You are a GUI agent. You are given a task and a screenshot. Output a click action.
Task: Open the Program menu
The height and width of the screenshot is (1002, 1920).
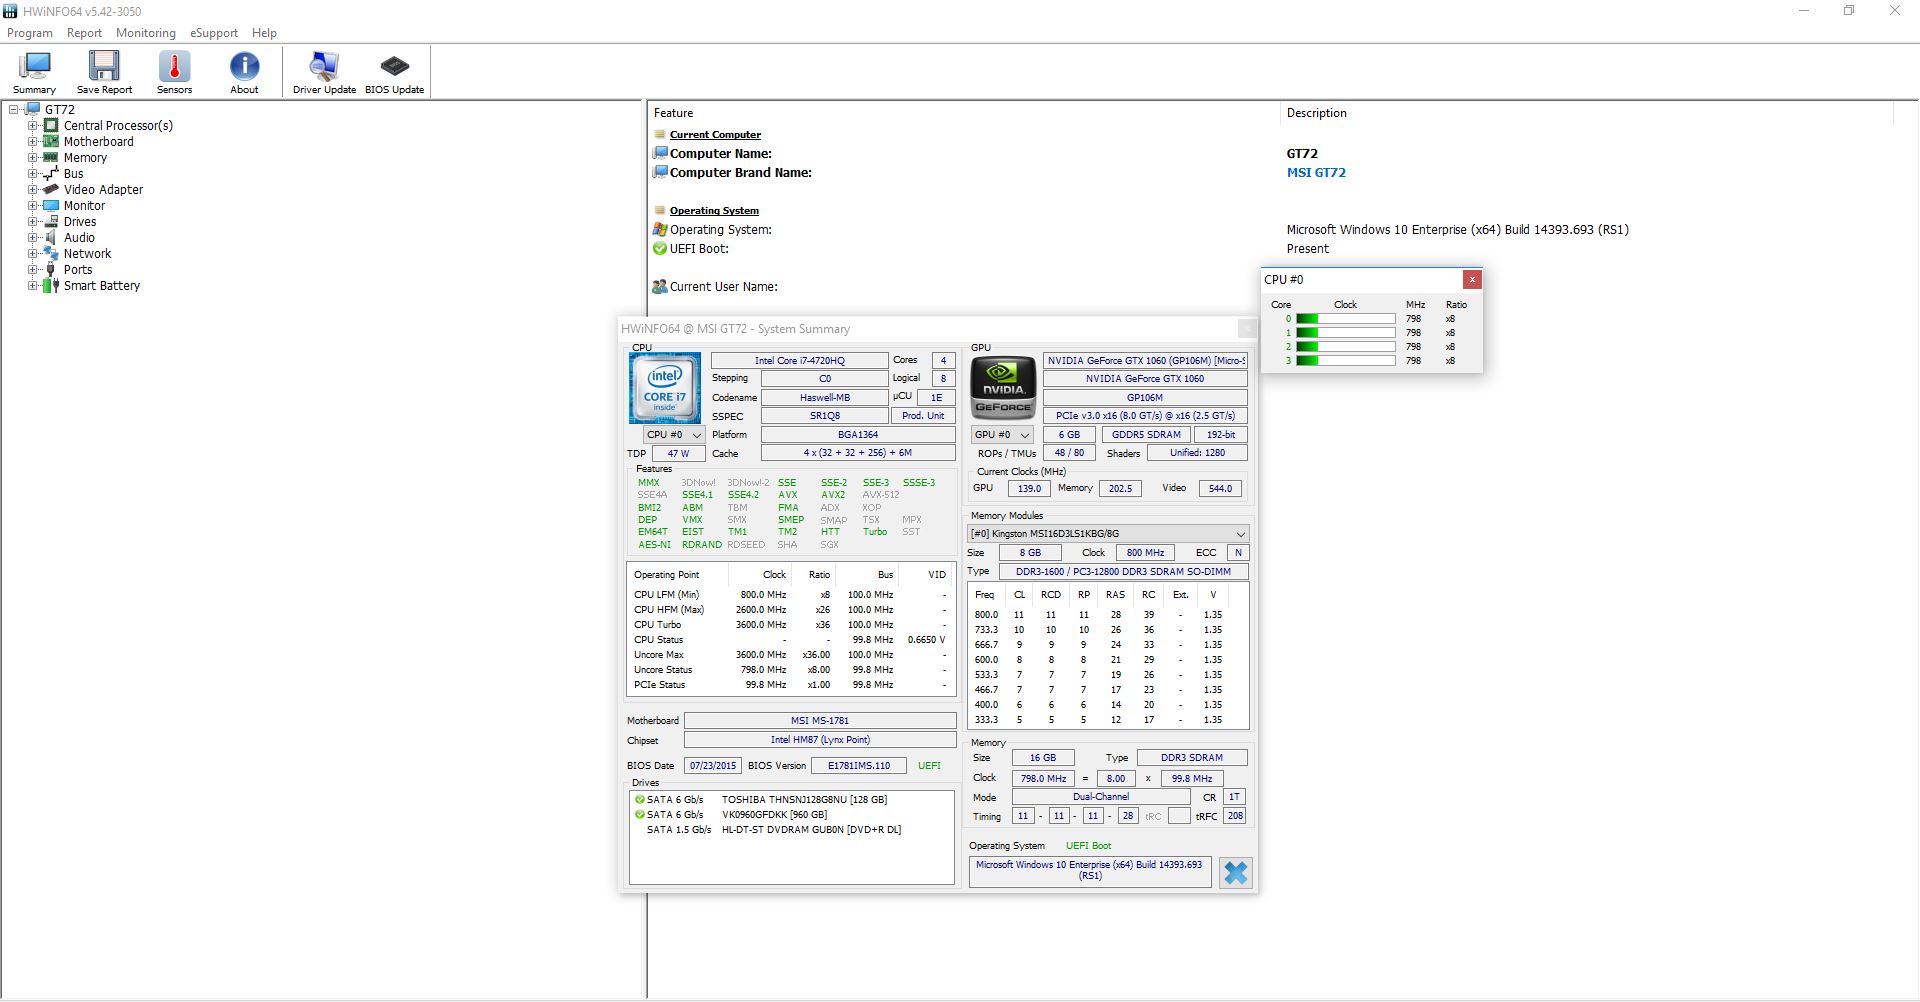30,33
